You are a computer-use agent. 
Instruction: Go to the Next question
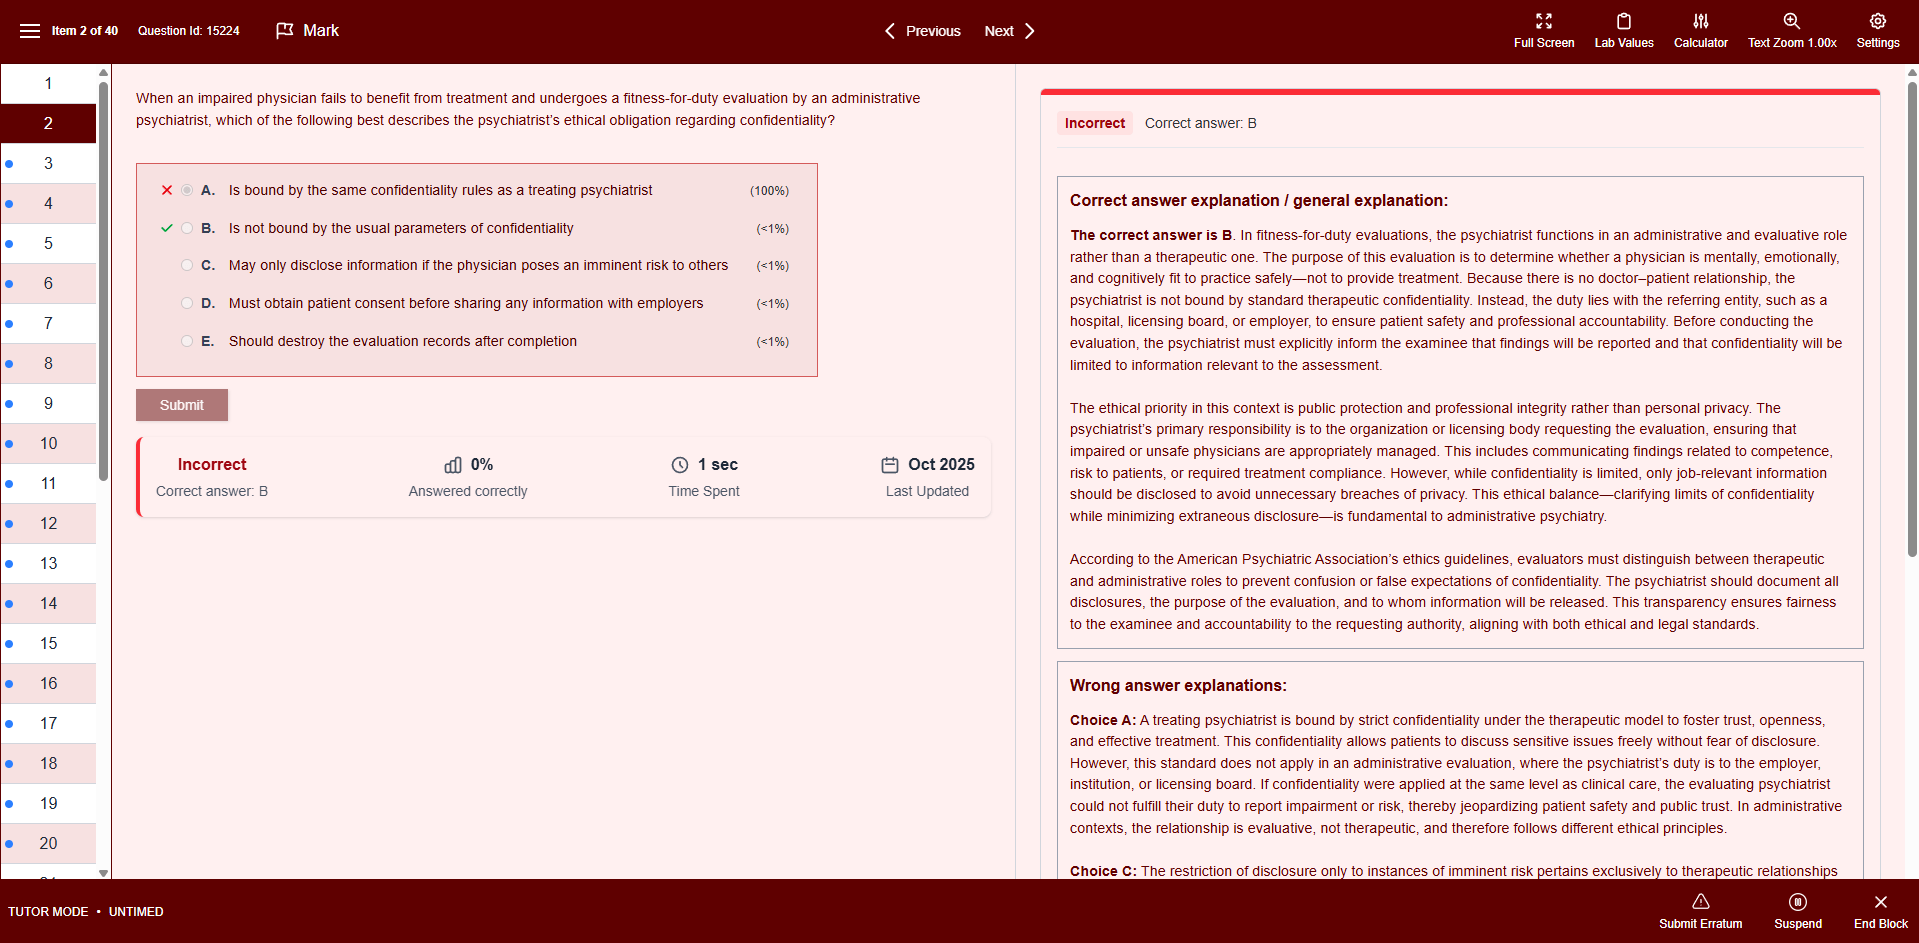(x=1009, y=31)
